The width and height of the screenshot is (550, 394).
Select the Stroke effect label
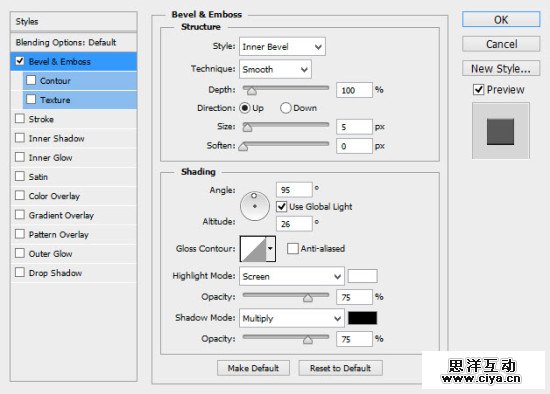coord(41,119)
